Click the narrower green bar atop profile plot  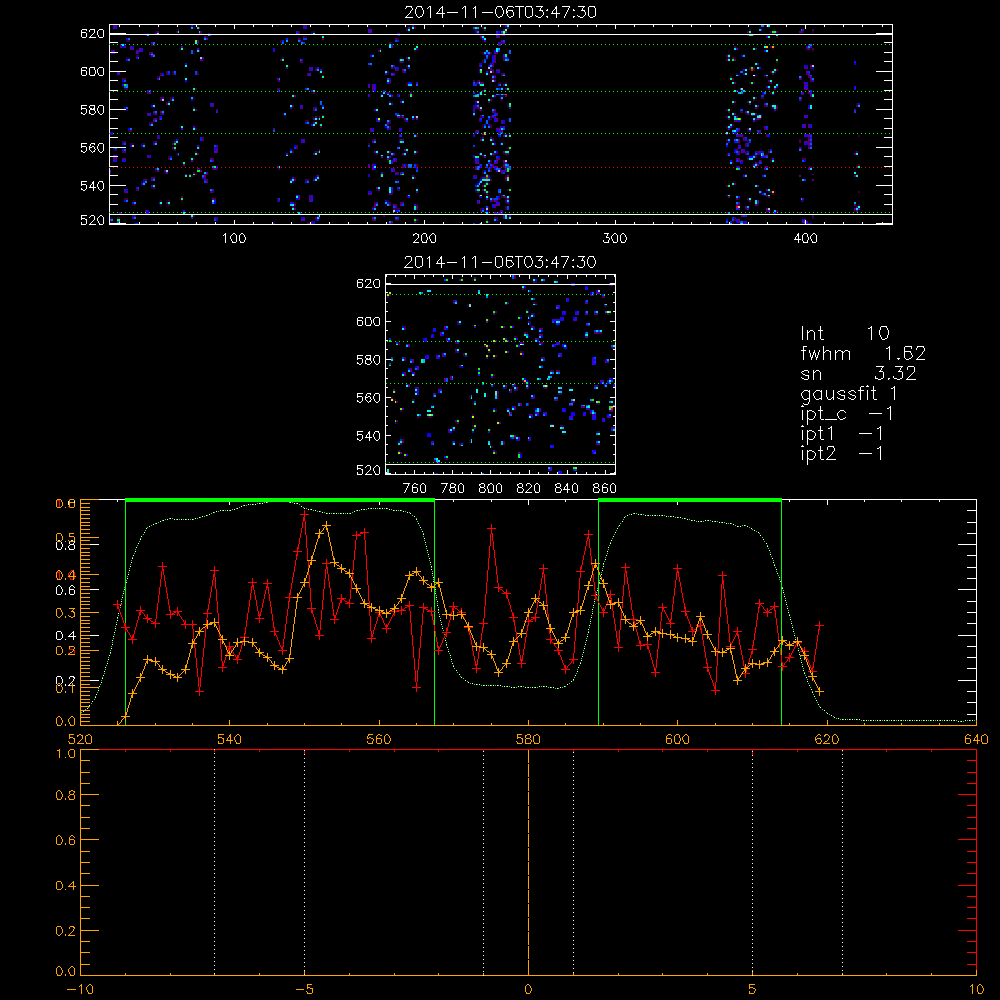[690, 500]
